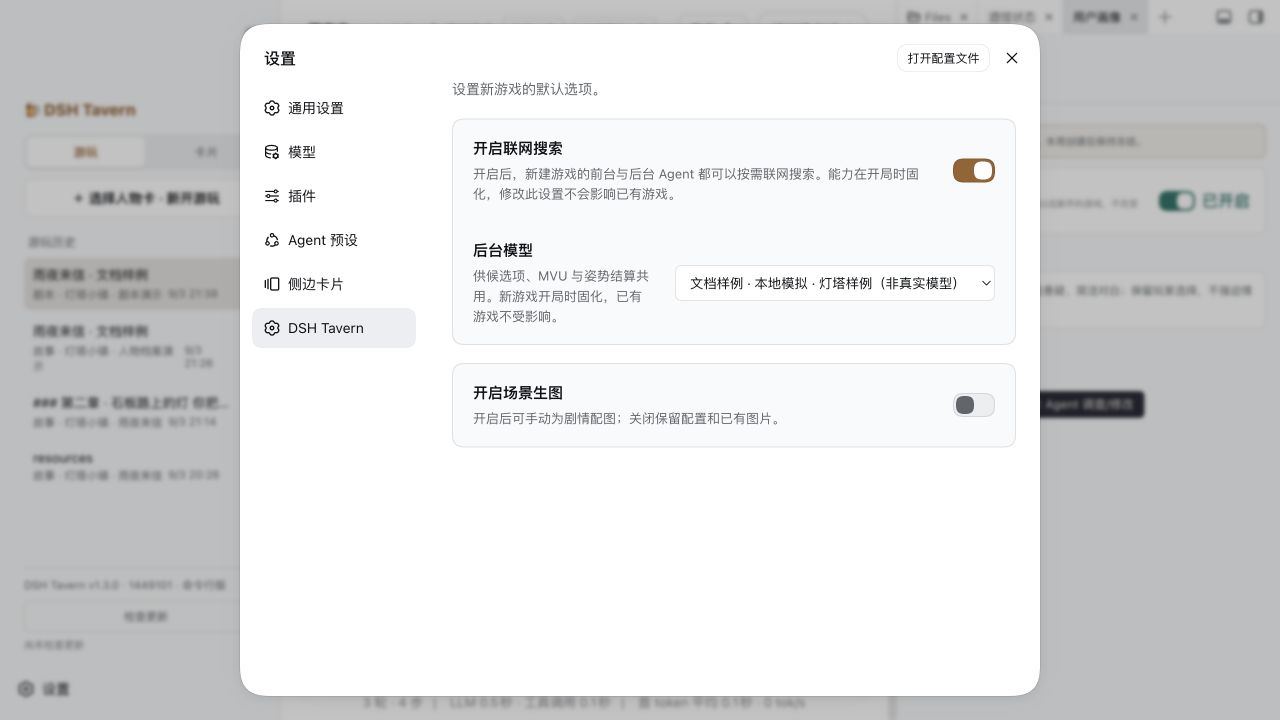The width and height of the screenshot is (1280, 720).
Task: Enable the 开启场景生图 toggle
Action: point(974,405)
